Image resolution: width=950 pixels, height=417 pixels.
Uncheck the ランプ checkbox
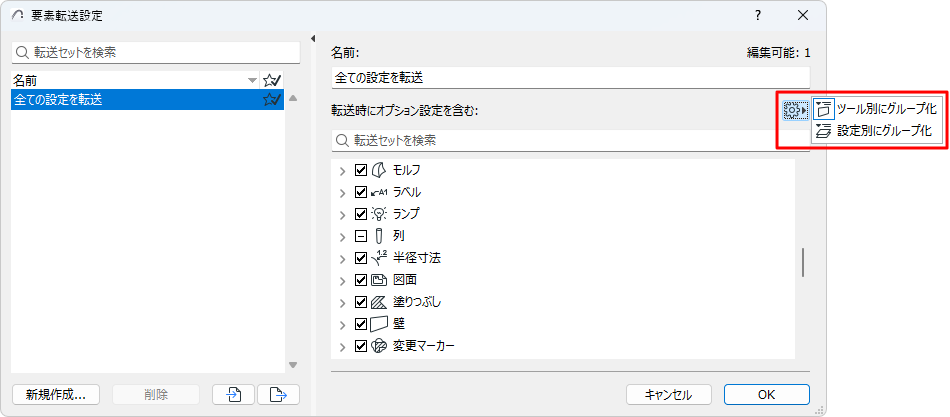tap(360, 214)
